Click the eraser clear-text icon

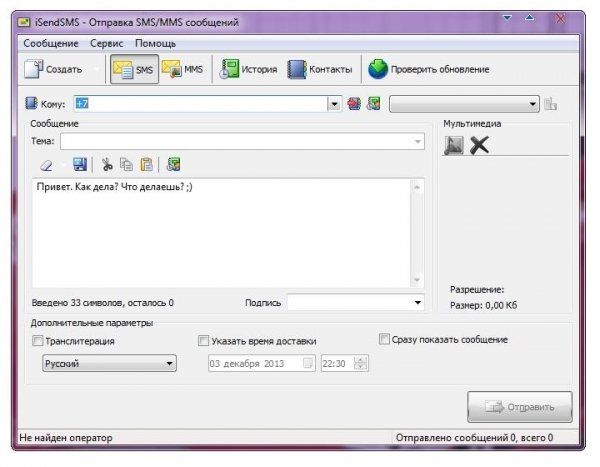click(x=47, y=165)
